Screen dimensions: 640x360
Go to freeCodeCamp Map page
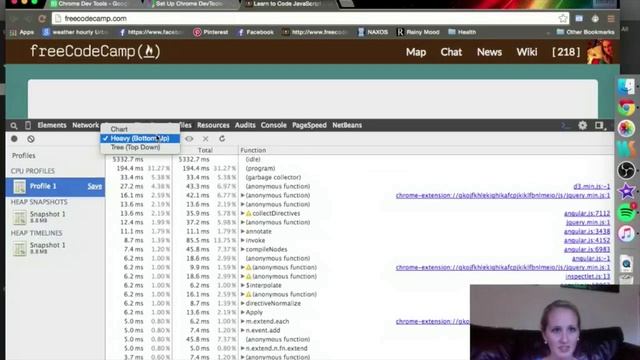point(416,52)
